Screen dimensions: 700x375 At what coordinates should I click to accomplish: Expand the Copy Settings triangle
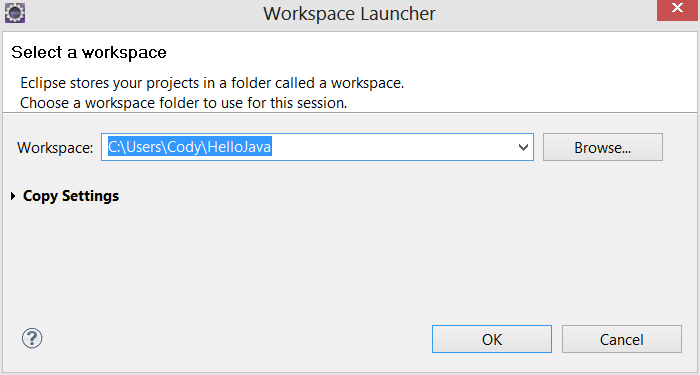pos(13,196)
